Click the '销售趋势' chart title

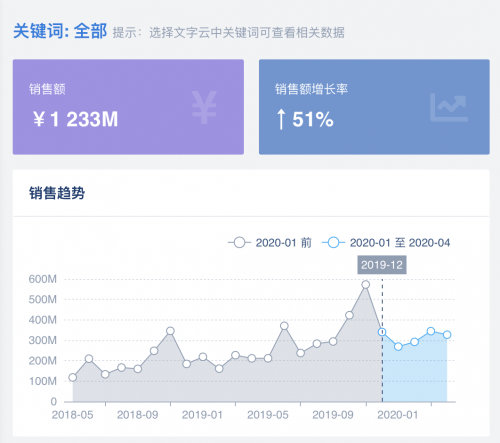[x=57, y=193]
